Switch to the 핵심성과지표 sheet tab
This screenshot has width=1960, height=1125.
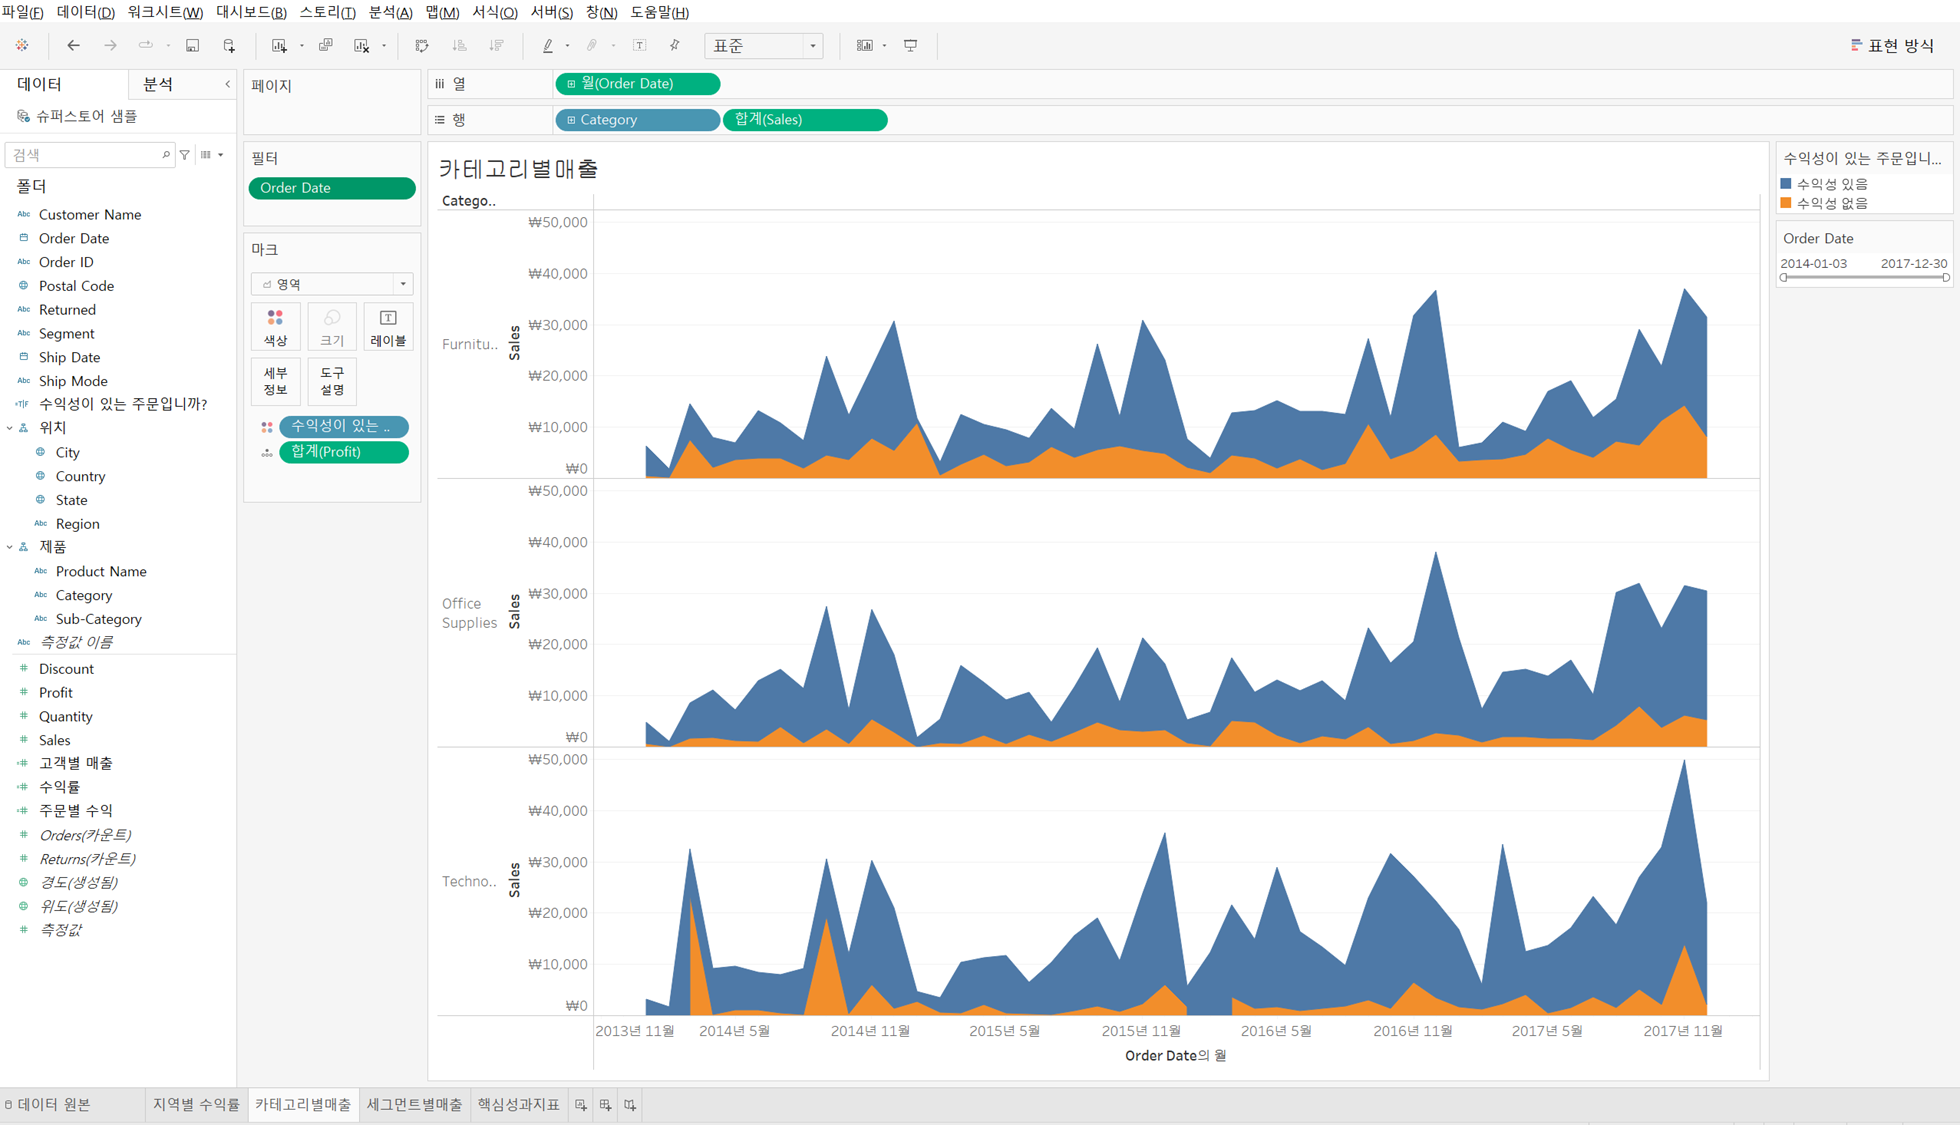pyautogui.click(x=518, y=1105)
